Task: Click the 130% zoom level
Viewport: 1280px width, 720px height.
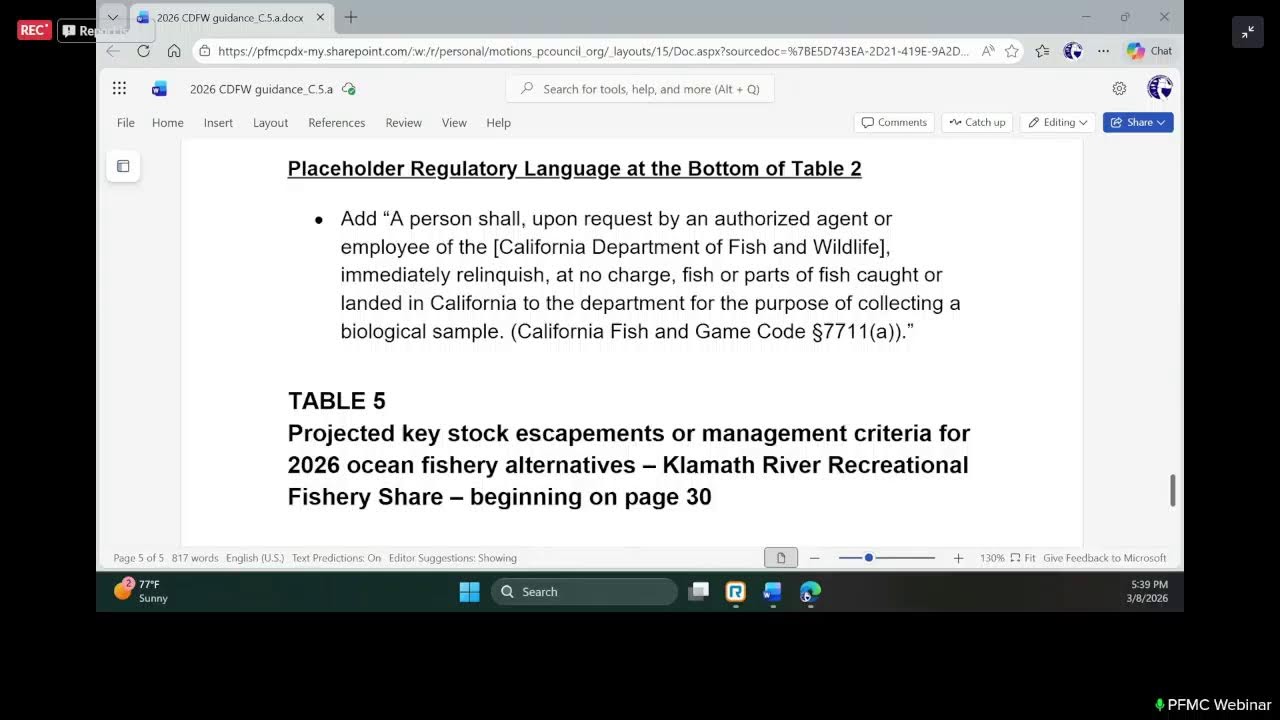Action: pos(992,558)
